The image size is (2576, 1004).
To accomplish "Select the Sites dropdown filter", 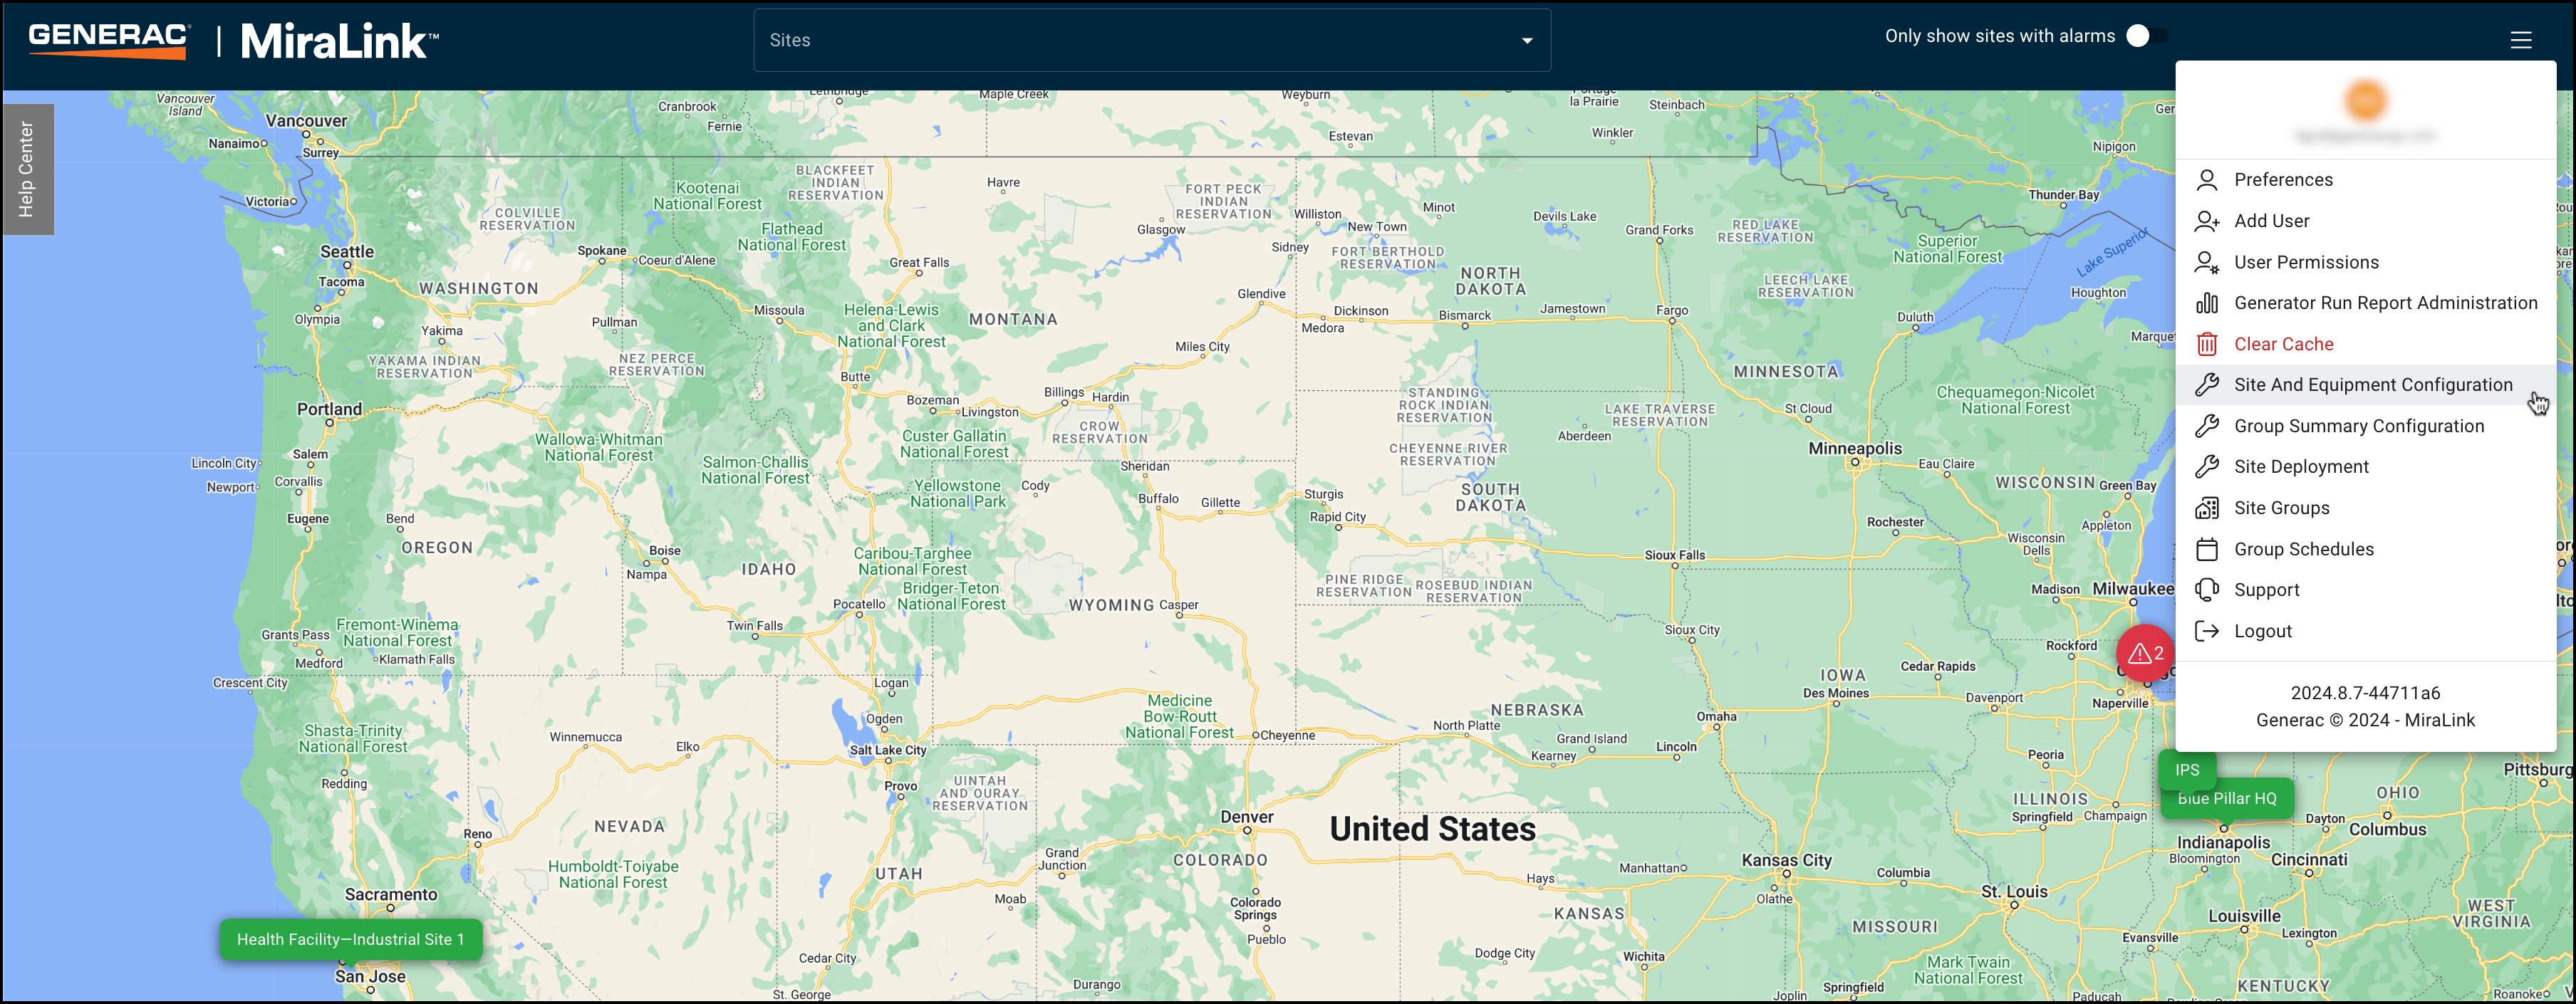I will [1150, 39].
